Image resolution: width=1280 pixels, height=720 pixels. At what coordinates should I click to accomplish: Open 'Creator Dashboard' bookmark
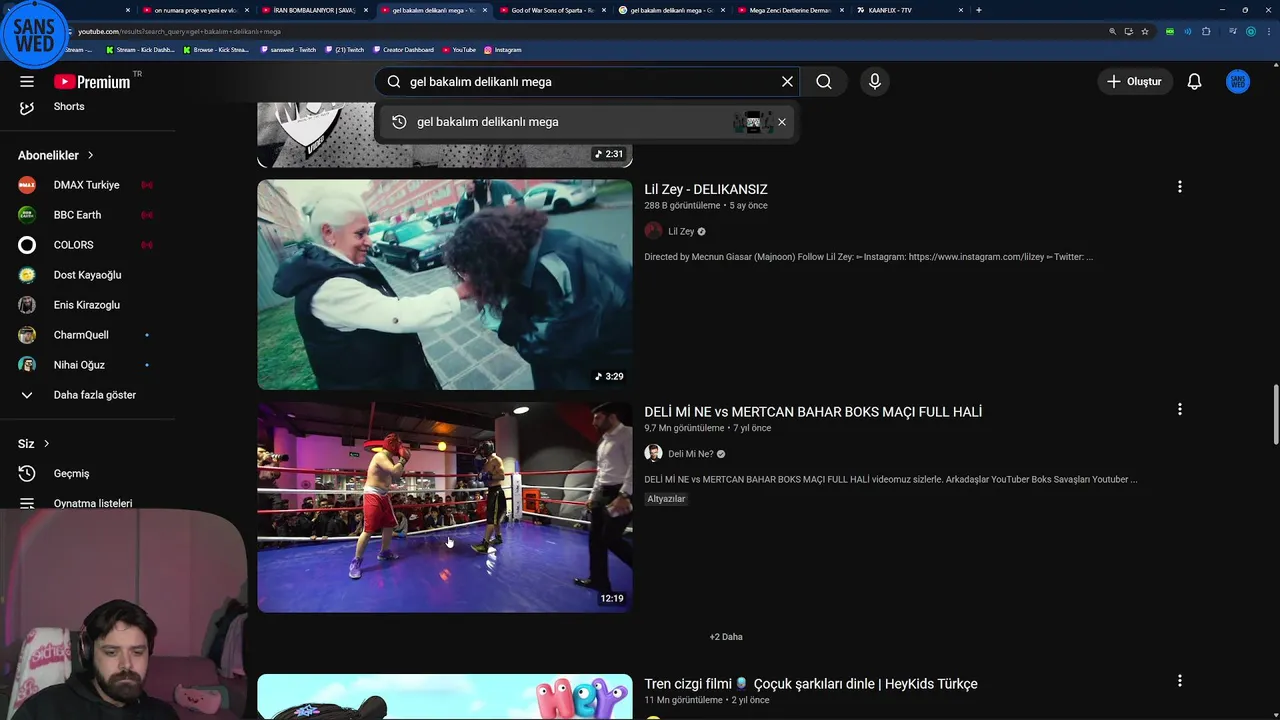[x=403, y=50]
